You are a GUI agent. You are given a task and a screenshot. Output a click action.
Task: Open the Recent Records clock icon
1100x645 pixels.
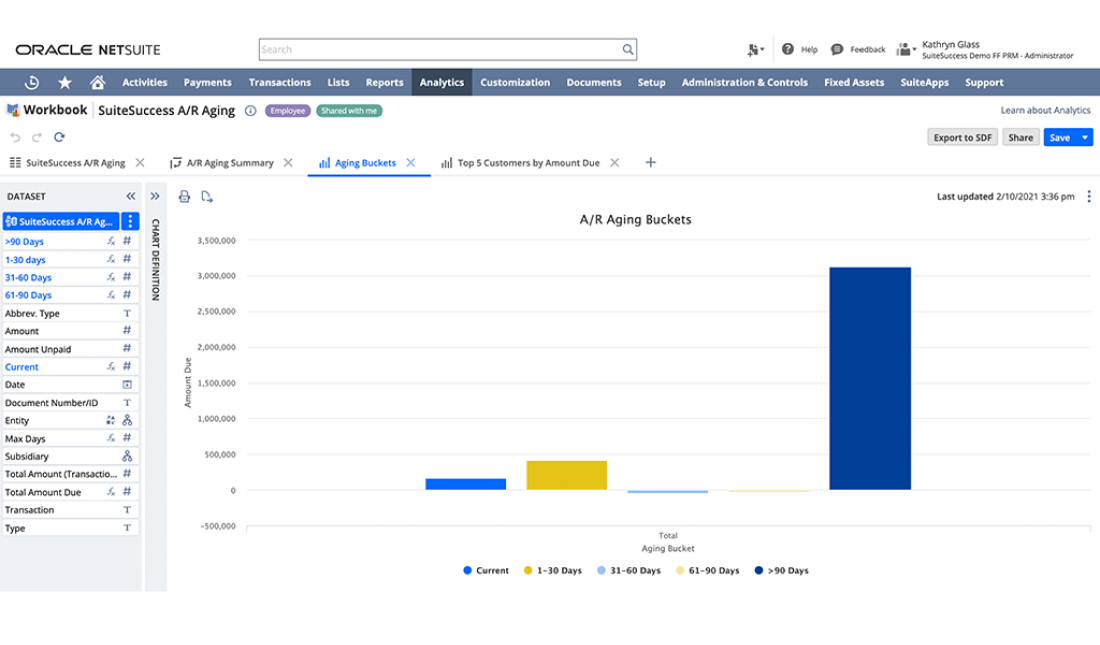click(32, 82)
